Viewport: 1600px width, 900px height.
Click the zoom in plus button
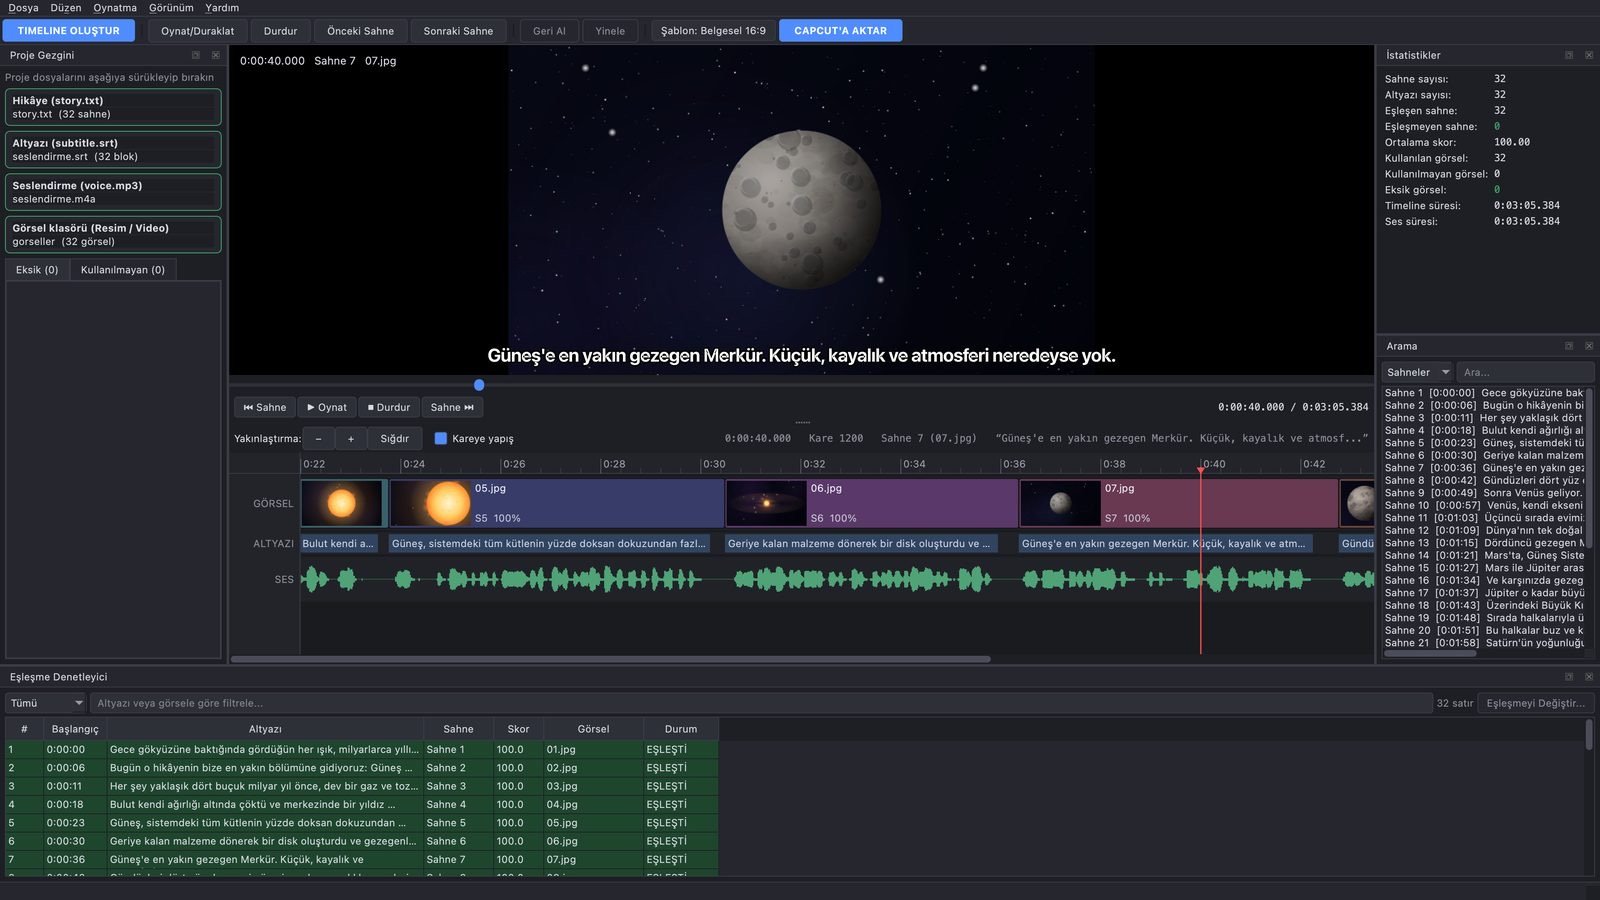(350, 438)
